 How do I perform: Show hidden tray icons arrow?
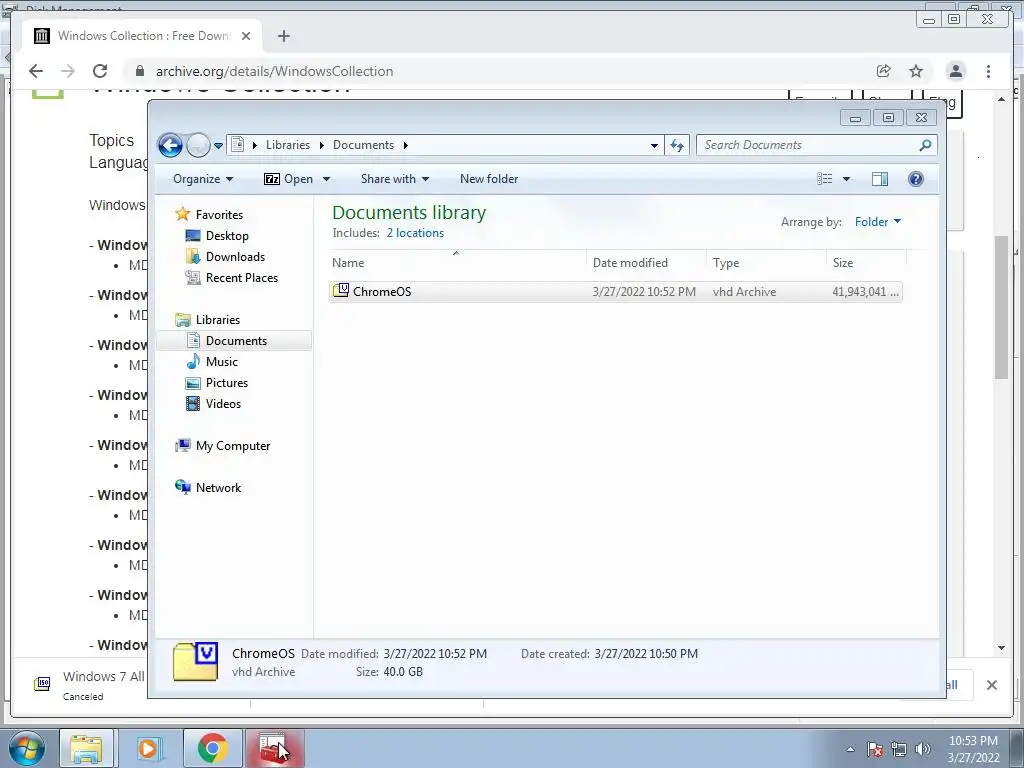[x=850, y=749]
